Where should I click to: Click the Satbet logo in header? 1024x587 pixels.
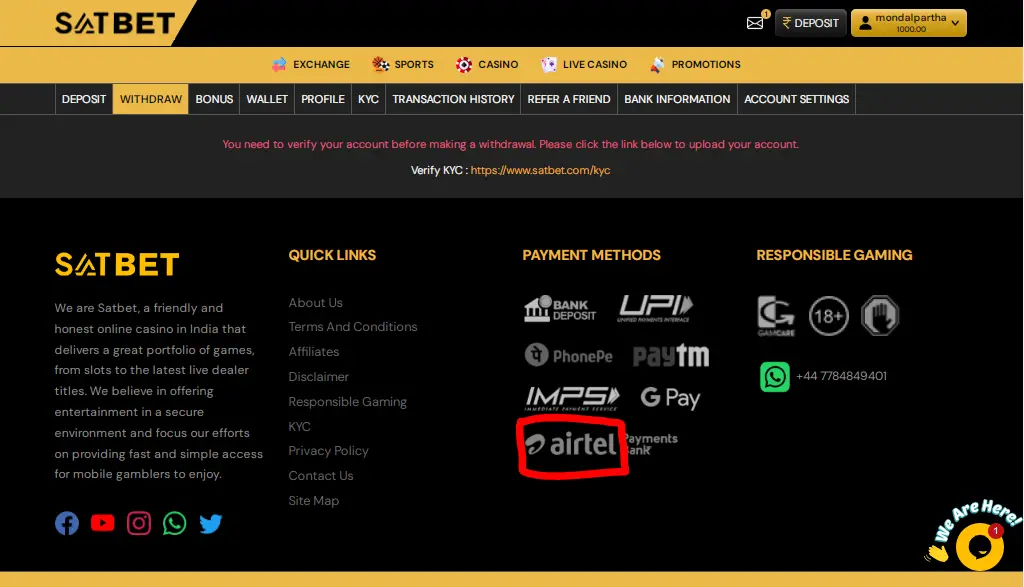pos(115,23)
